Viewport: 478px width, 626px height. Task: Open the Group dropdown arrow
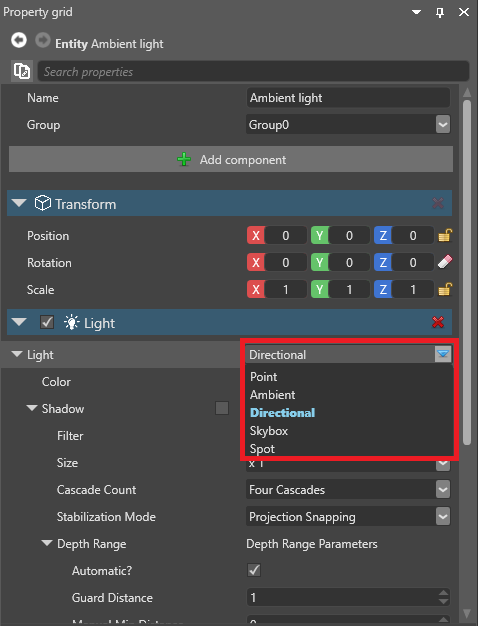click(x=443, y=125)
